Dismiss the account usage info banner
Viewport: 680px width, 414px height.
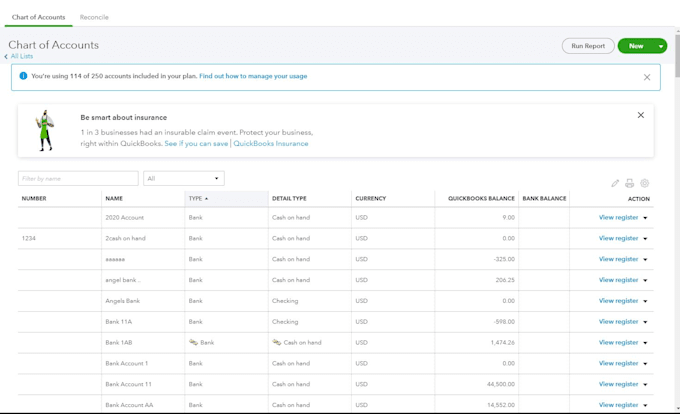coord(647,77)
